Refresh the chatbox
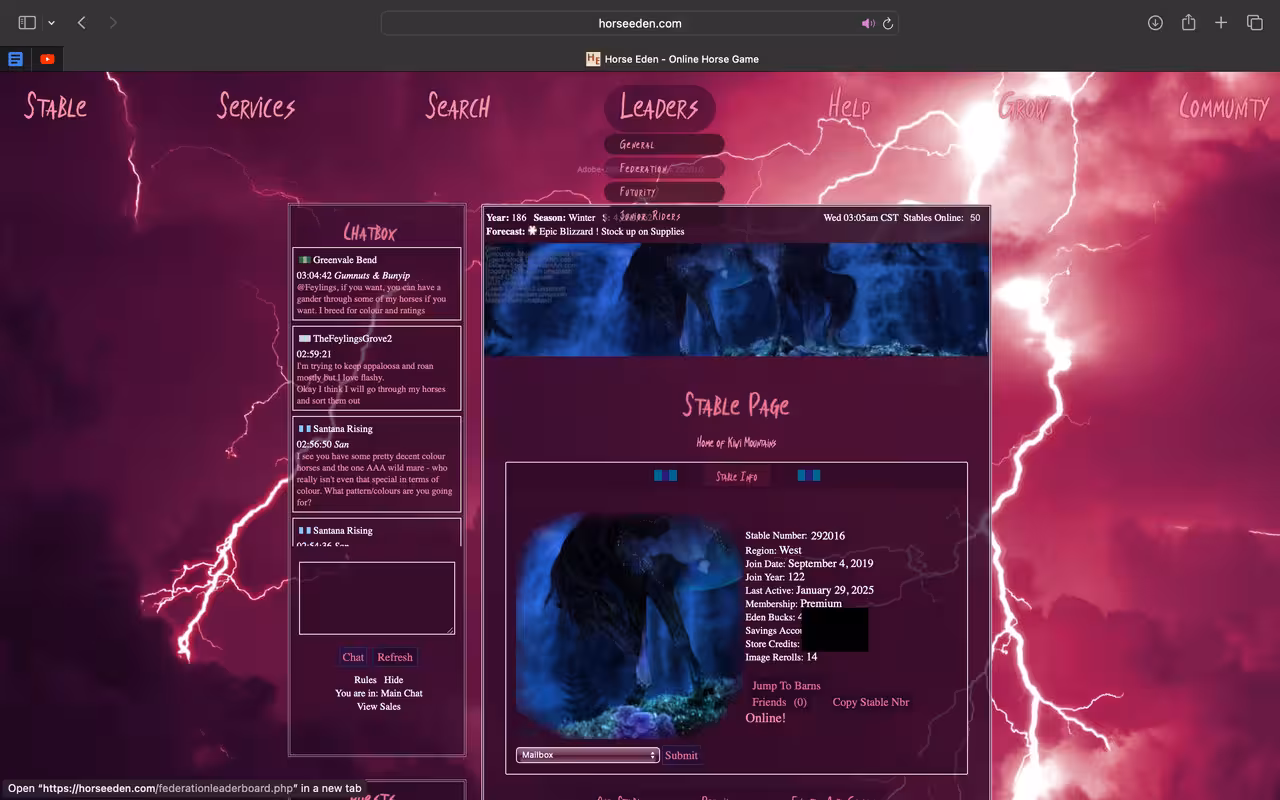1280x800 pixels. 395,657
